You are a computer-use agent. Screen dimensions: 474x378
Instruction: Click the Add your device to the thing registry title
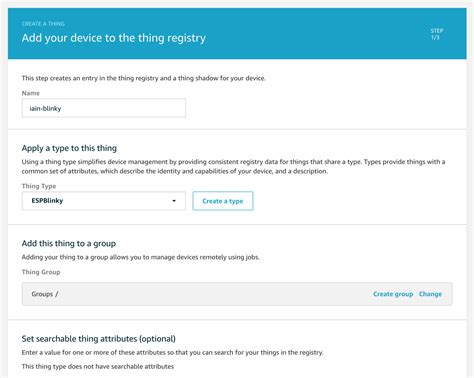pyautogui.click(x=114, y=38)
